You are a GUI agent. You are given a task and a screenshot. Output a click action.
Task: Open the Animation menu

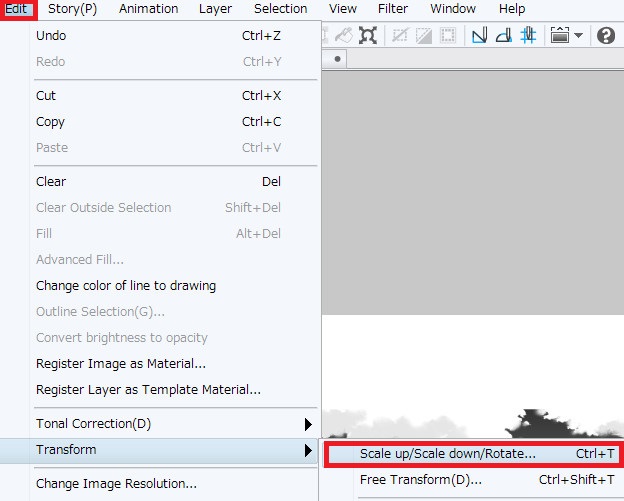click(x=148, y=9)
